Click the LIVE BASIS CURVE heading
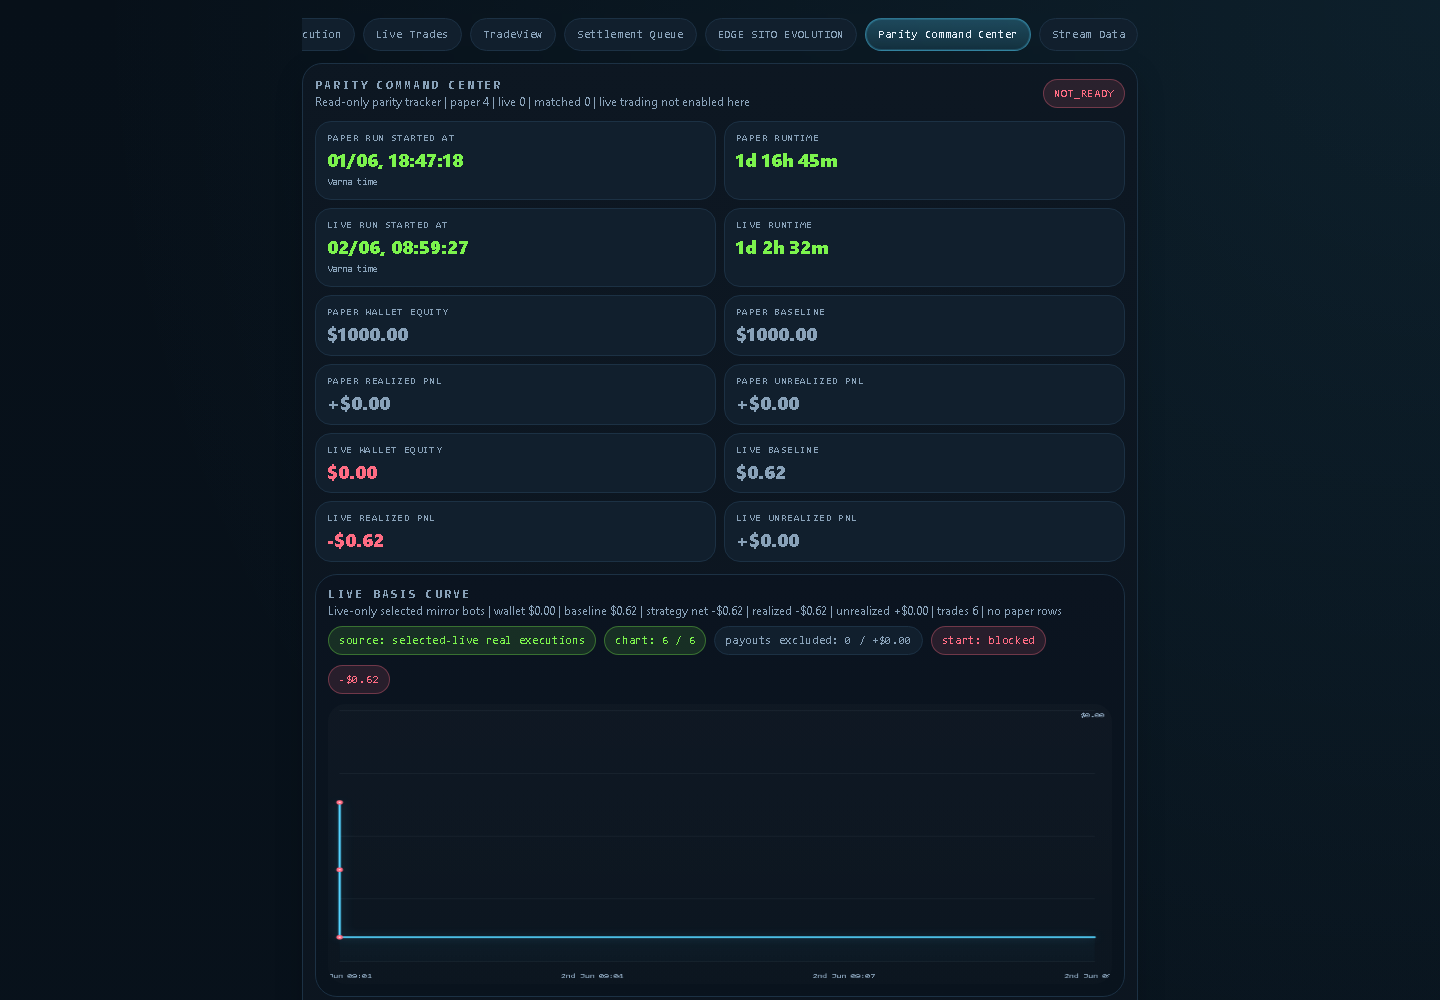The image size is (1440, 1000). pyautogui.click(x=399, y=595)
